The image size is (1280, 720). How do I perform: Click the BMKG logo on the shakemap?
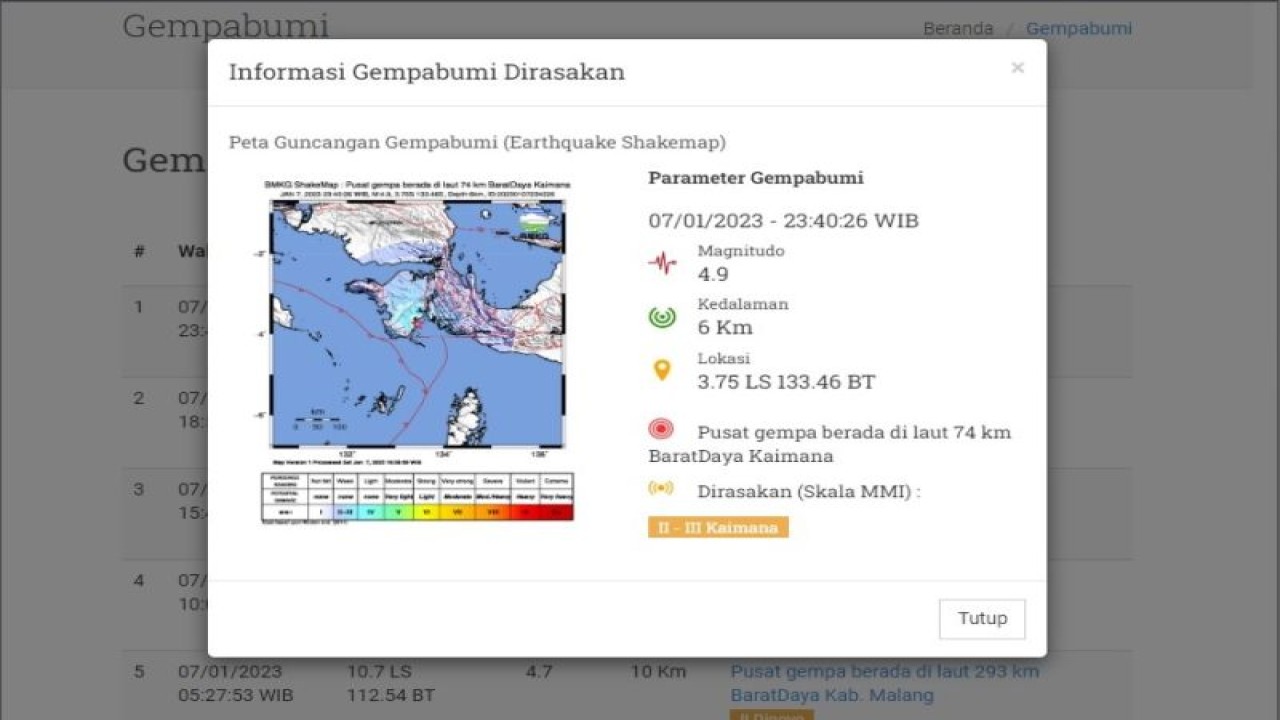[534, 224]
